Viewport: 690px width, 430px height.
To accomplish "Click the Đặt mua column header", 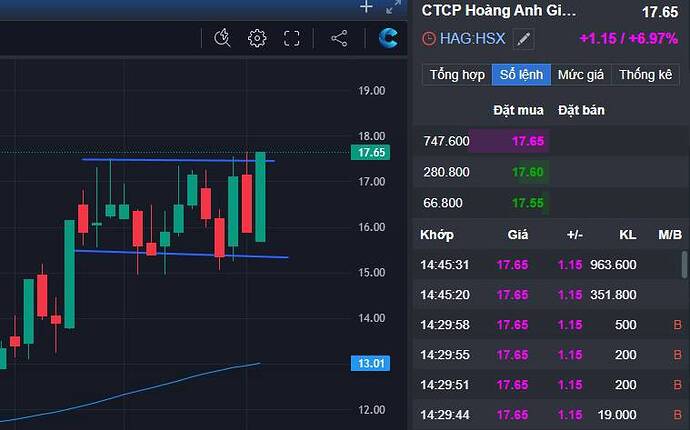I will 518,110.
